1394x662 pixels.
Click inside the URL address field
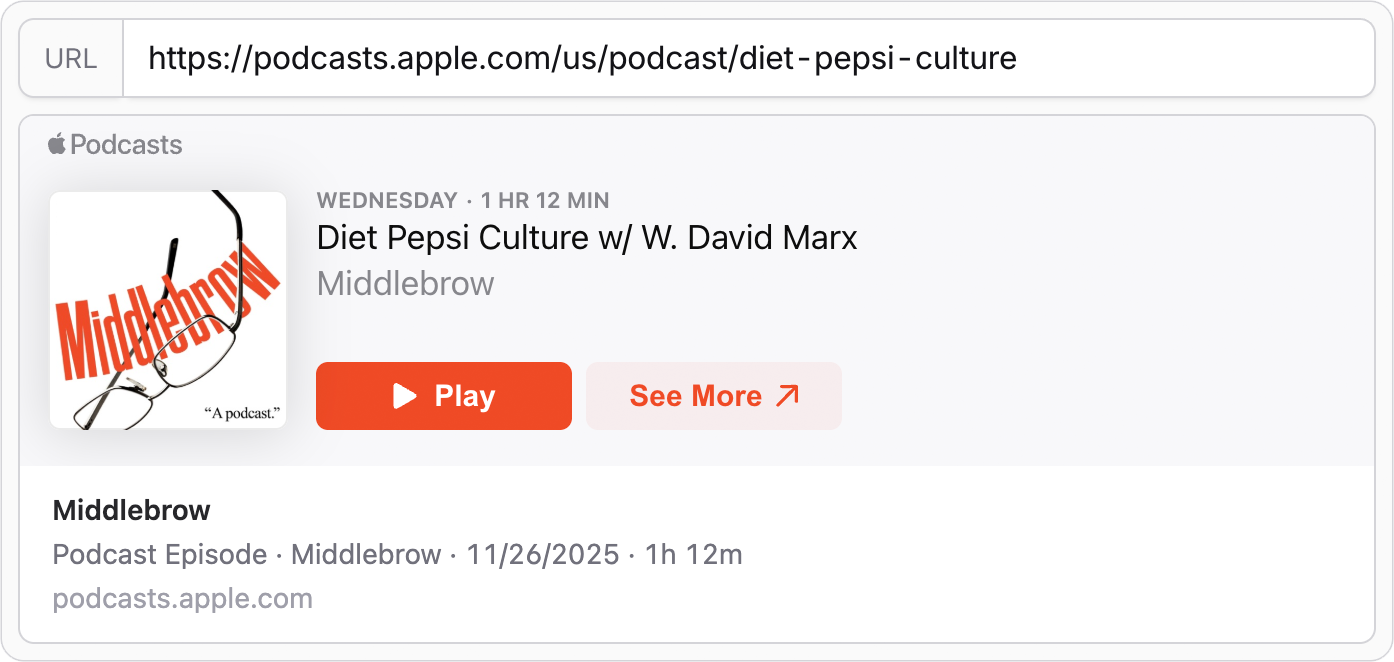tap(700, 58)
